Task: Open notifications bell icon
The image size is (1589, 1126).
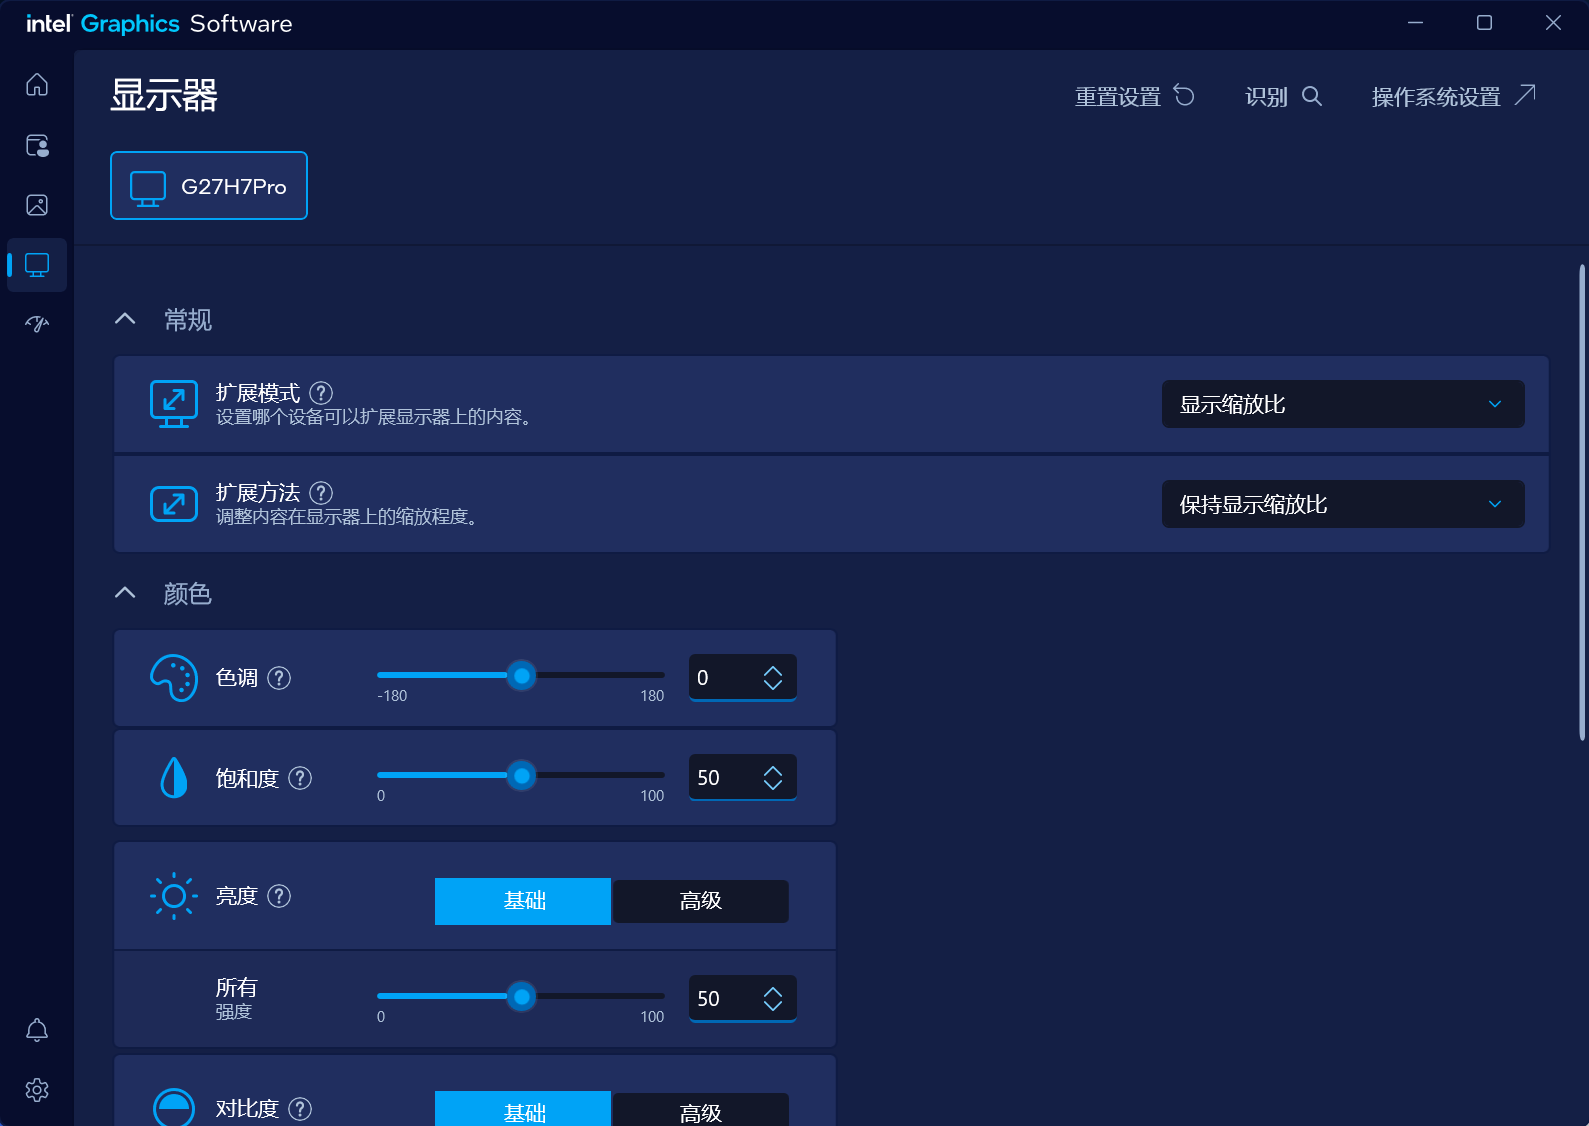Action: [37, 1030]
